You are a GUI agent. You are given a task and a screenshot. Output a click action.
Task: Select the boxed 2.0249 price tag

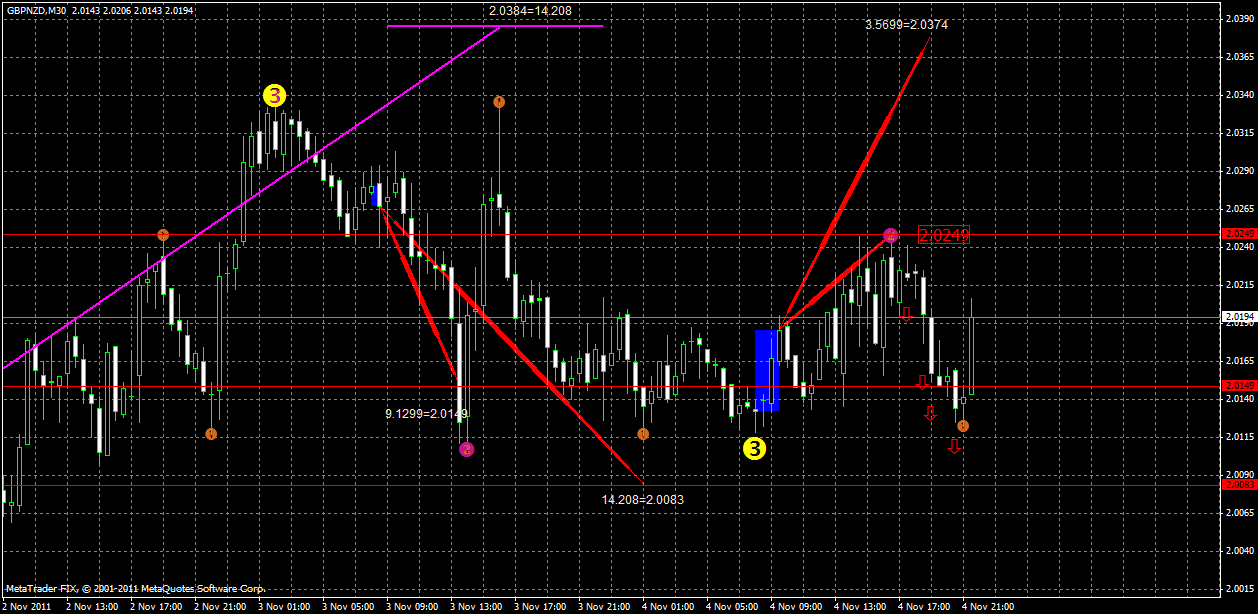click(944, 236)
